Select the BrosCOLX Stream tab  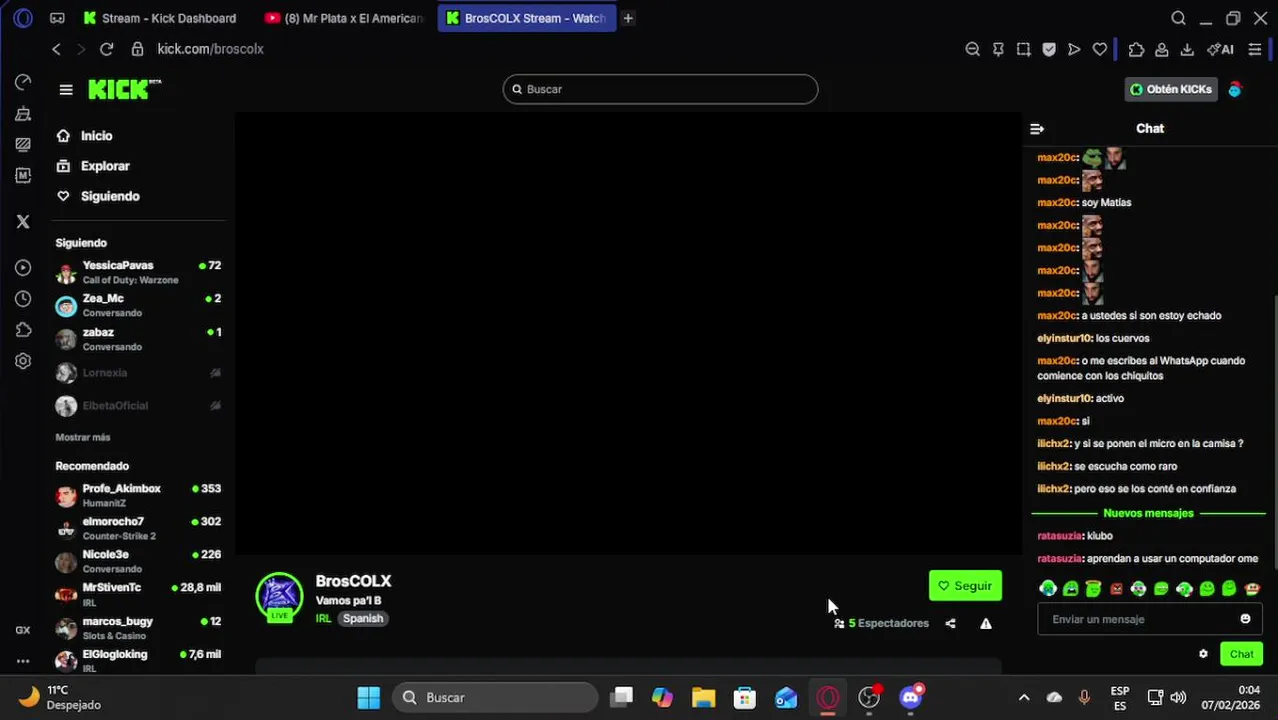[526, 18]
